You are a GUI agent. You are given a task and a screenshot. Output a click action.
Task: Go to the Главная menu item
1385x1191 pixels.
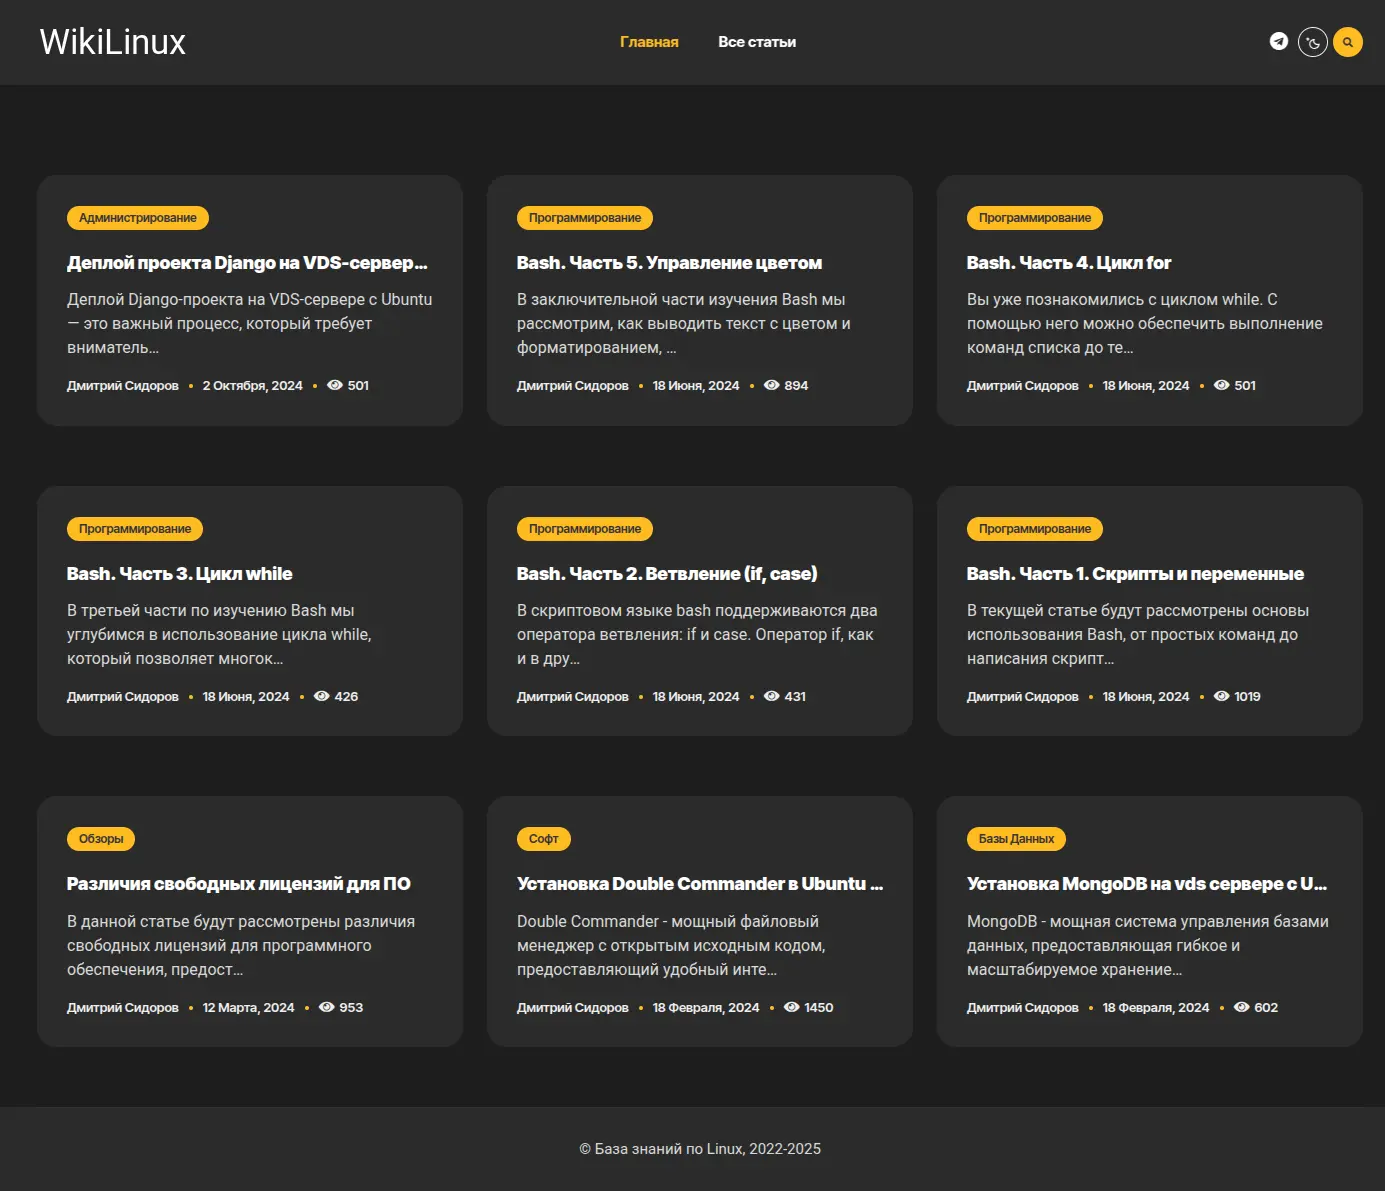click(649, 42)
